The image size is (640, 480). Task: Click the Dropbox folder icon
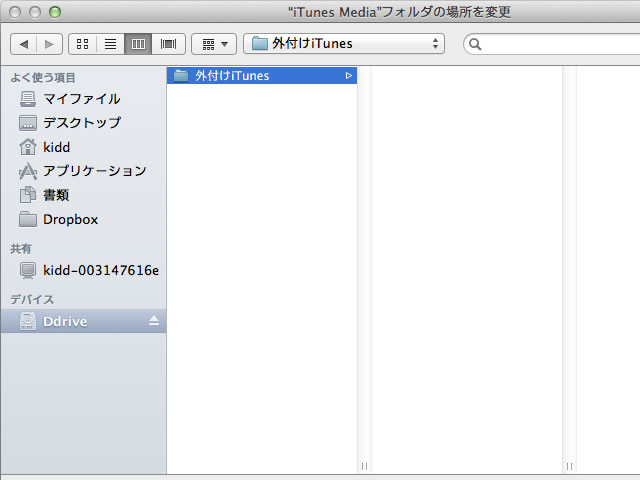click(28, 220)
